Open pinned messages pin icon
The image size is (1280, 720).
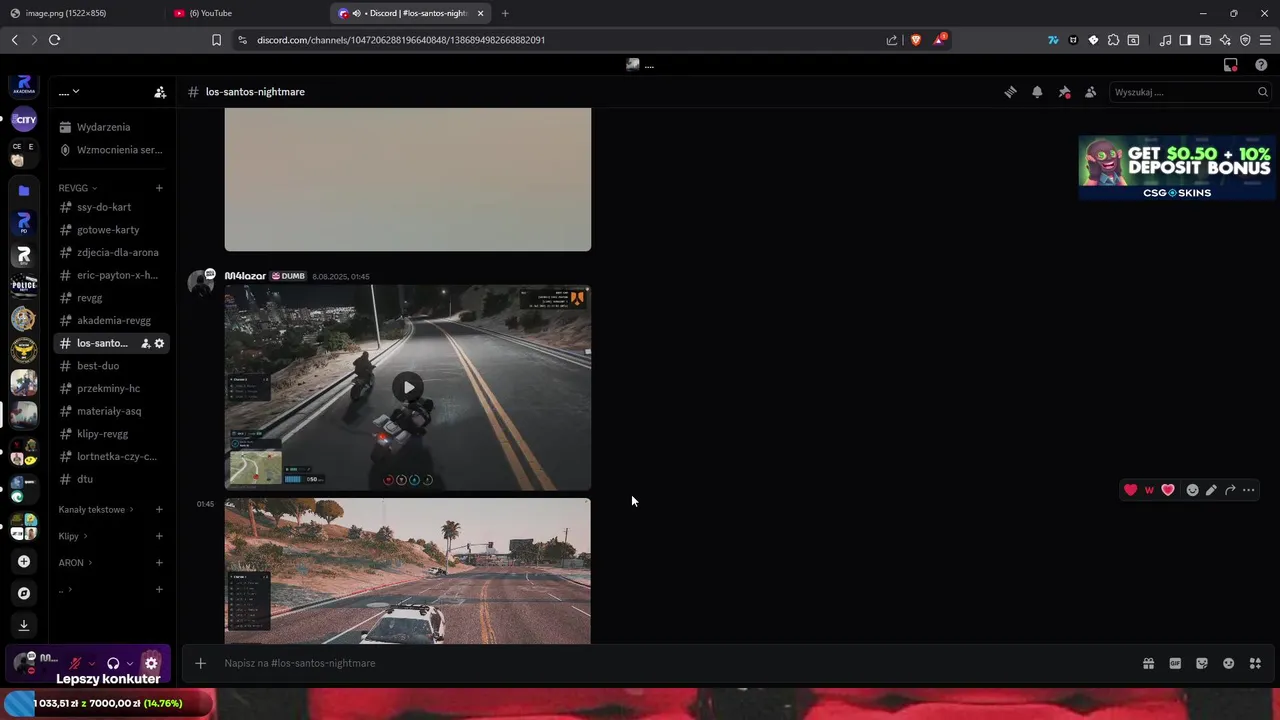pyautogui.click(x=1064, y=92)
